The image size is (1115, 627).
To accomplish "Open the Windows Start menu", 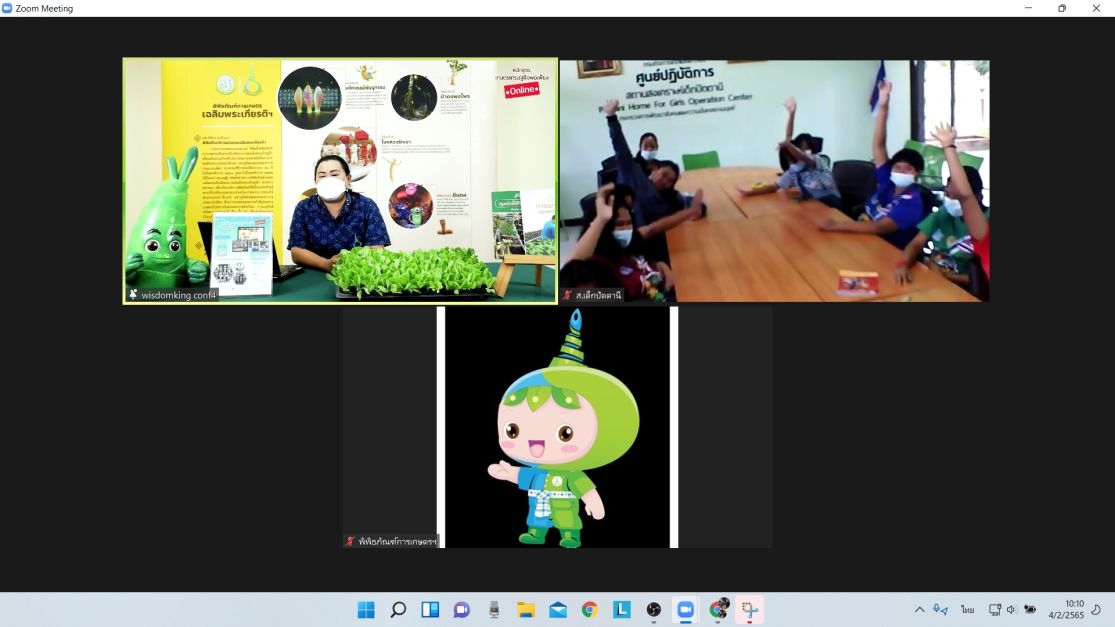I will (x=366, y=610).
